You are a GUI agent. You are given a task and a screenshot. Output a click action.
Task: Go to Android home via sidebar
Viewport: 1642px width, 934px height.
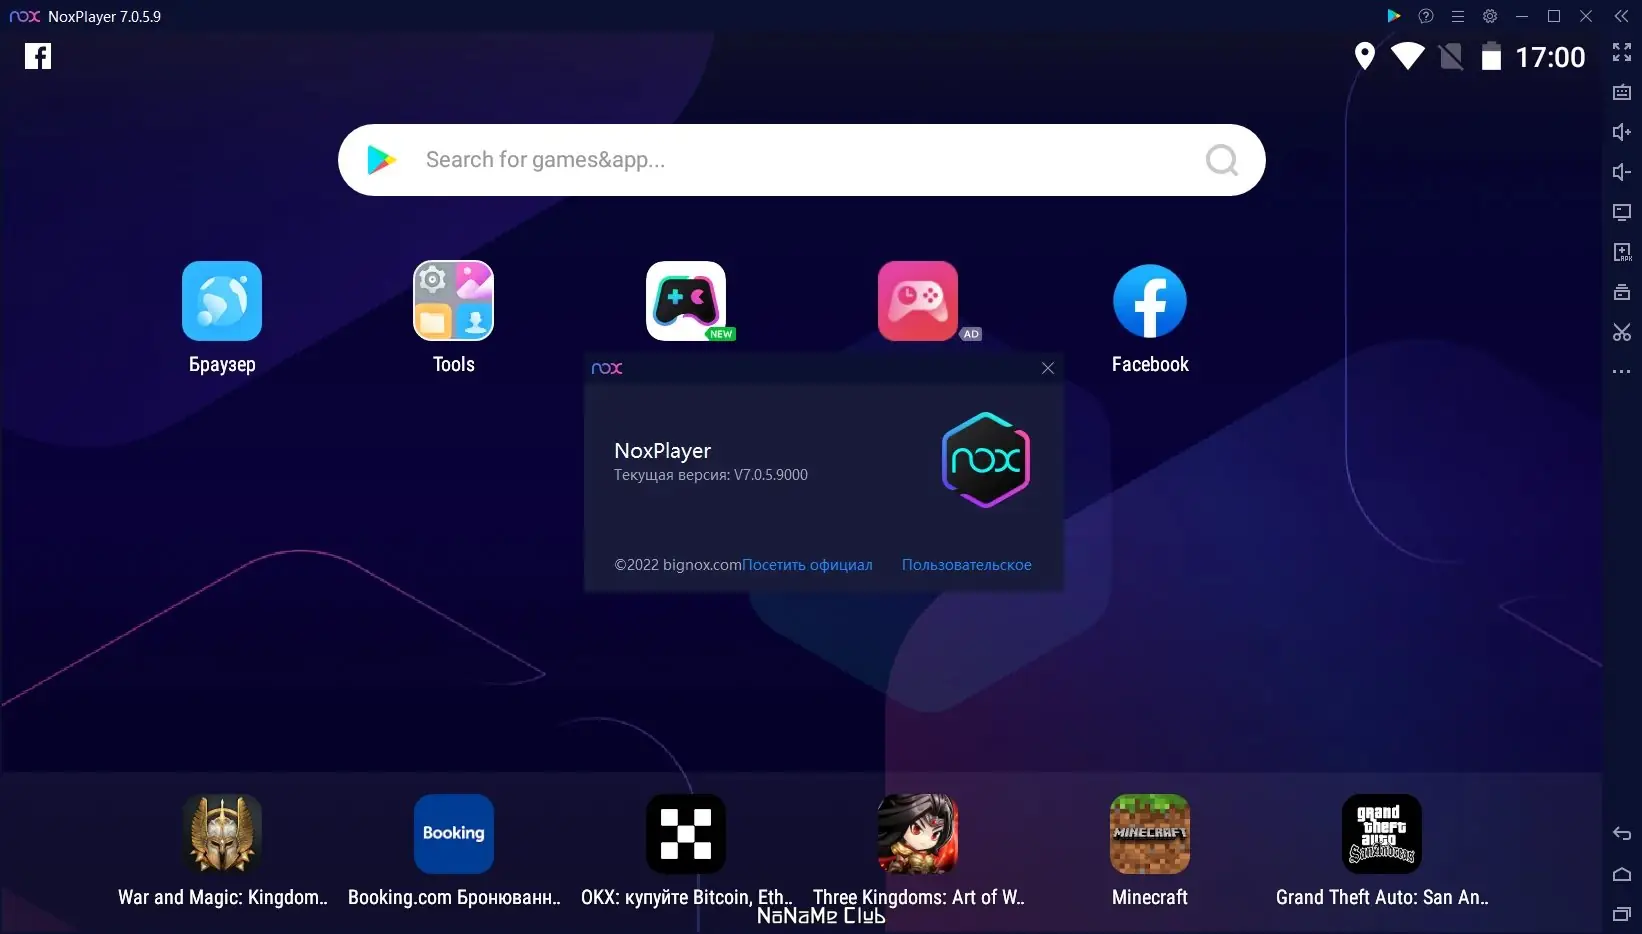pyautogui.click(x=1622, y=874)
